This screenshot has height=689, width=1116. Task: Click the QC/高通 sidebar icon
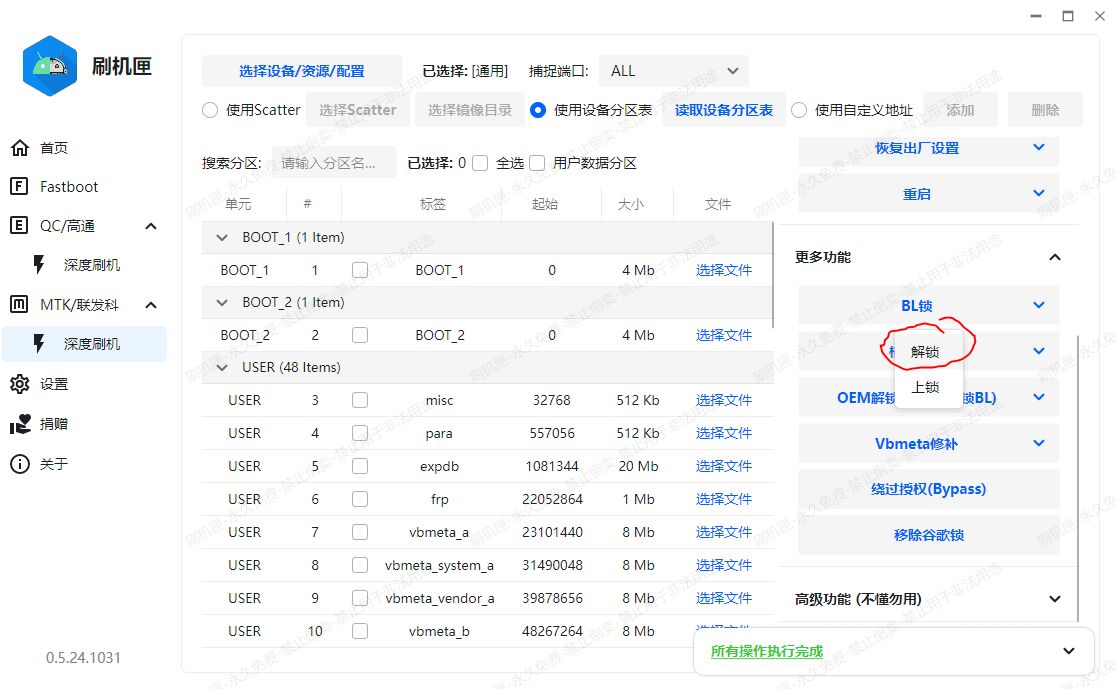[x=19, y=226]
